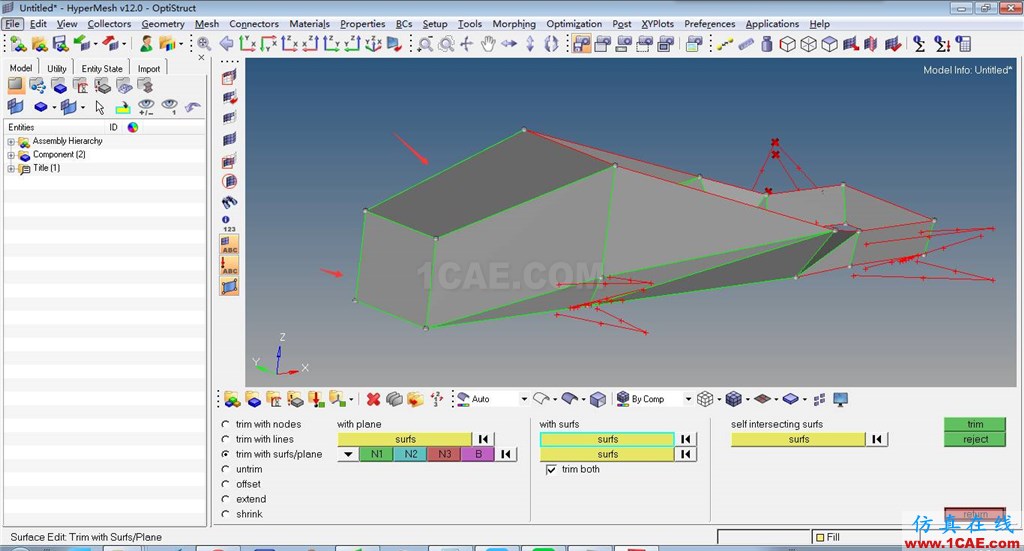Image resolution: width=1024 pixels, height=551 pixels.
Task: Click the Export Solver Deck red arrow icon
Action: click(109, 44)
